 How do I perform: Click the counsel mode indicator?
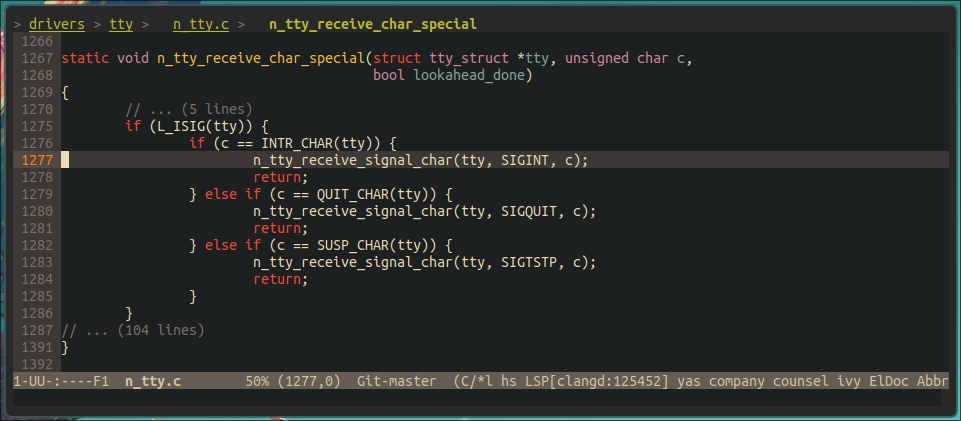tap(805, 381)
